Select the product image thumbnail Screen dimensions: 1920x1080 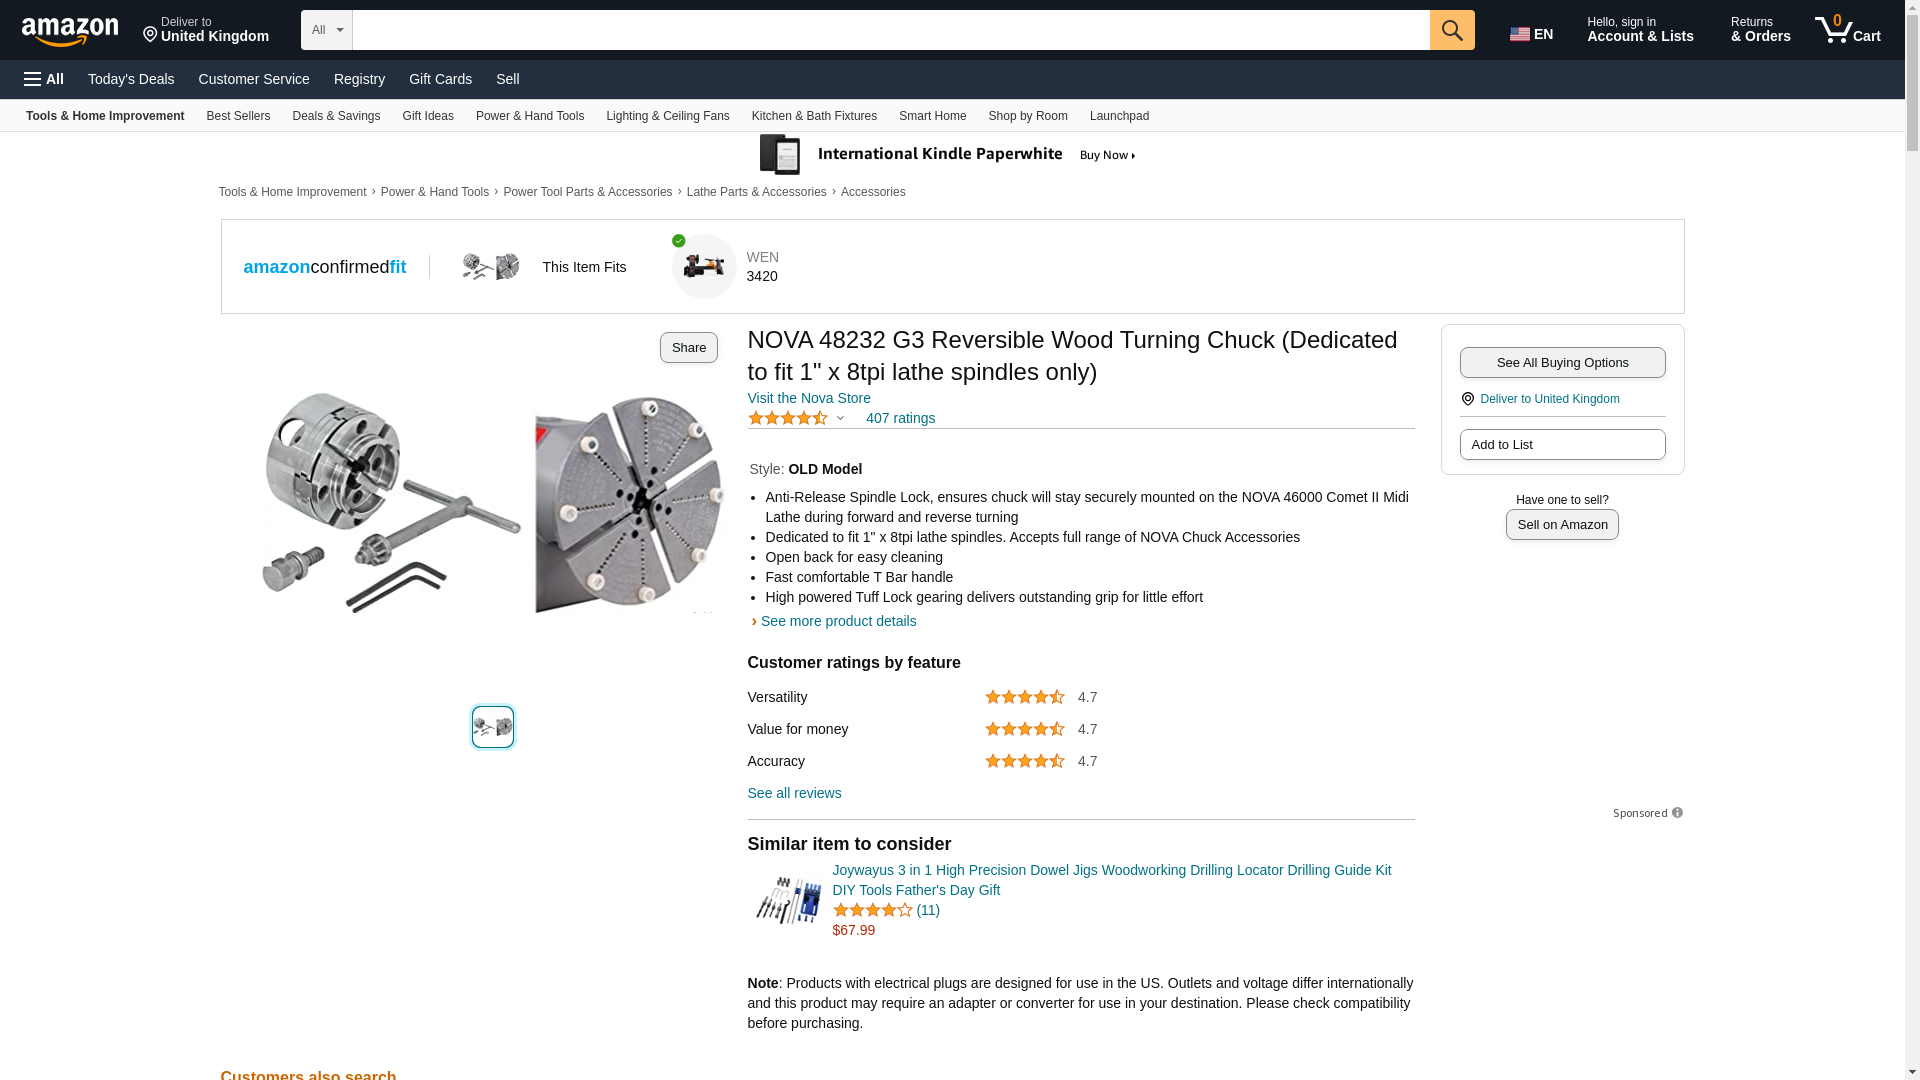[493, 727]
